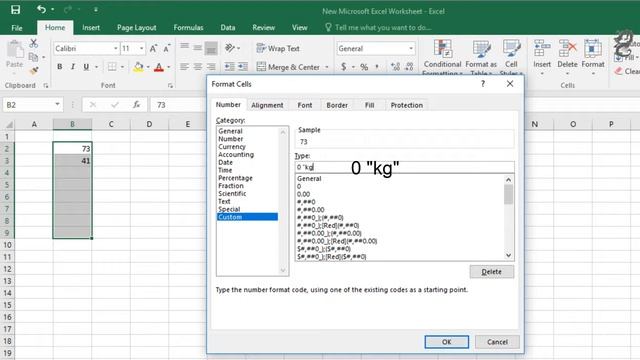Click the Wrap Text button
This screenshot has width=640, height=360.
[278, 48]
